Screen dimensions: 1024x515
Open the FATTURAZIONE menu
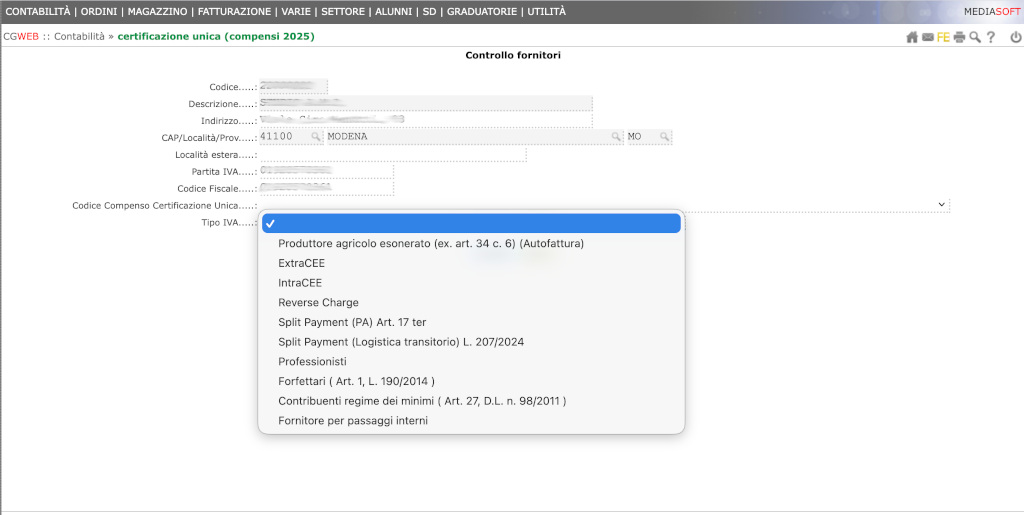coord(234,12)
